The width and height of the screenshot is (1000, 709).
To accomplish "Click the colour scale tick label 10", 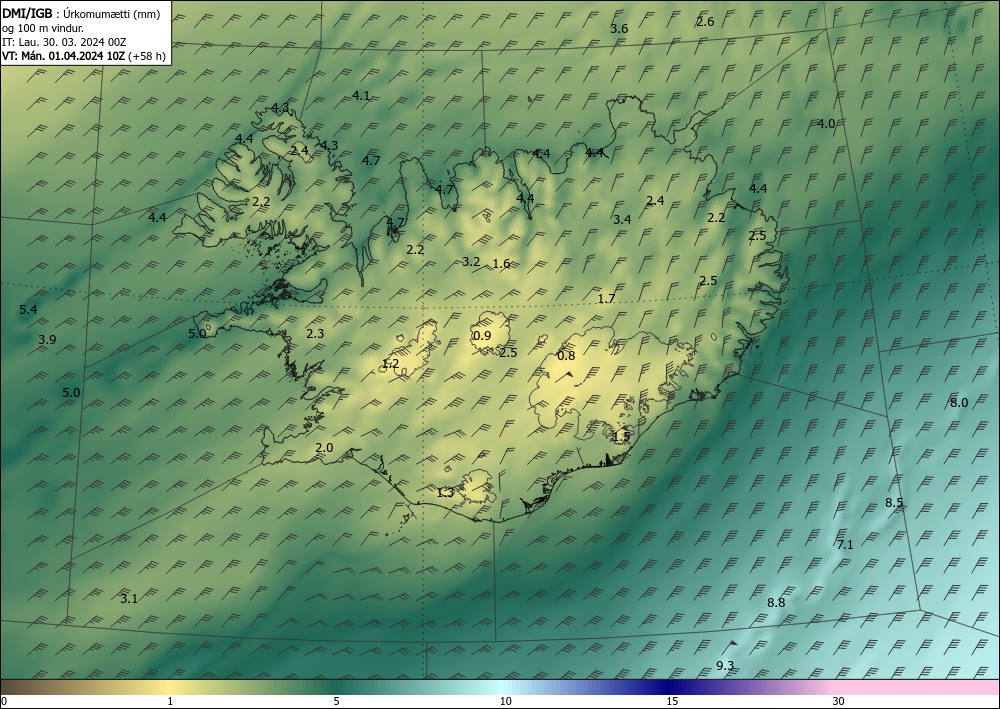I will click(505, 702).
